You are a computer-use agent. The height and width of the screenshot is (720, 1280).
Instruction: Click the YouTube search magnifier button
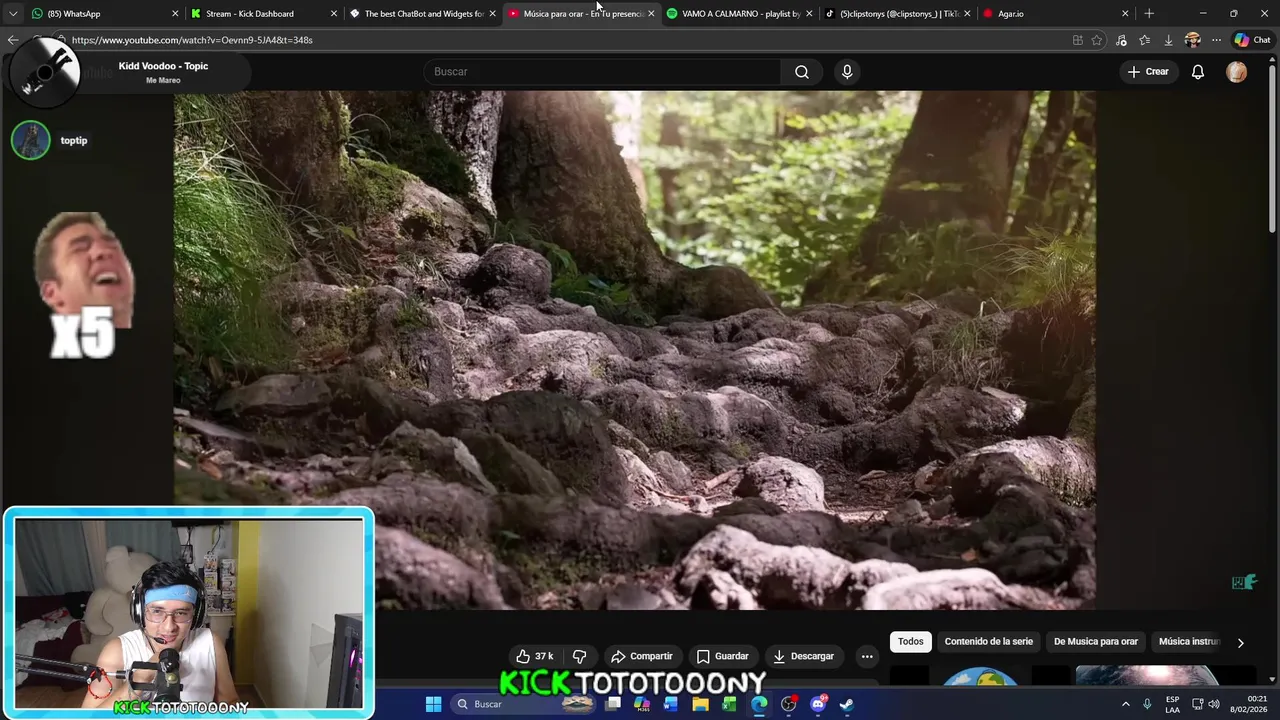[801, 72]
